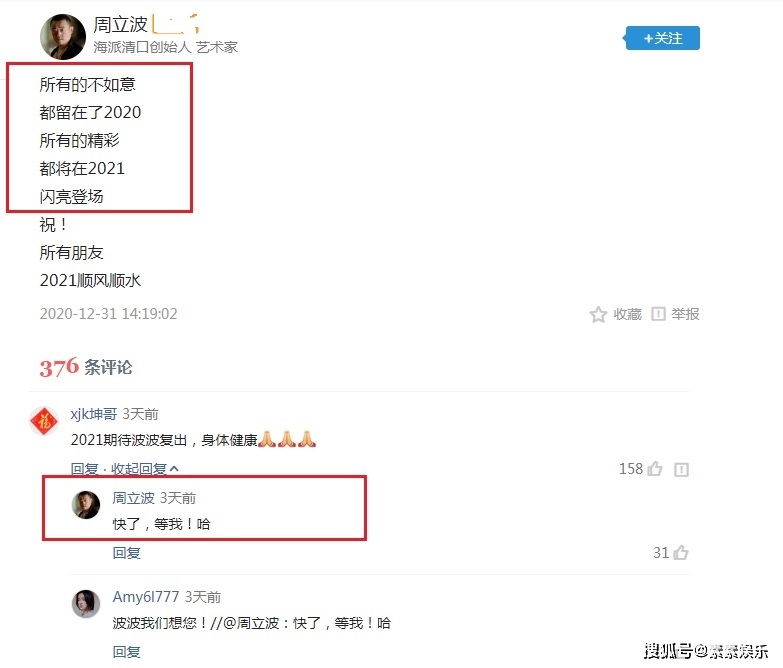Open Amy6l777's avatar picture
The width and height of the screenshot is (783, 668).
(86, 604)
